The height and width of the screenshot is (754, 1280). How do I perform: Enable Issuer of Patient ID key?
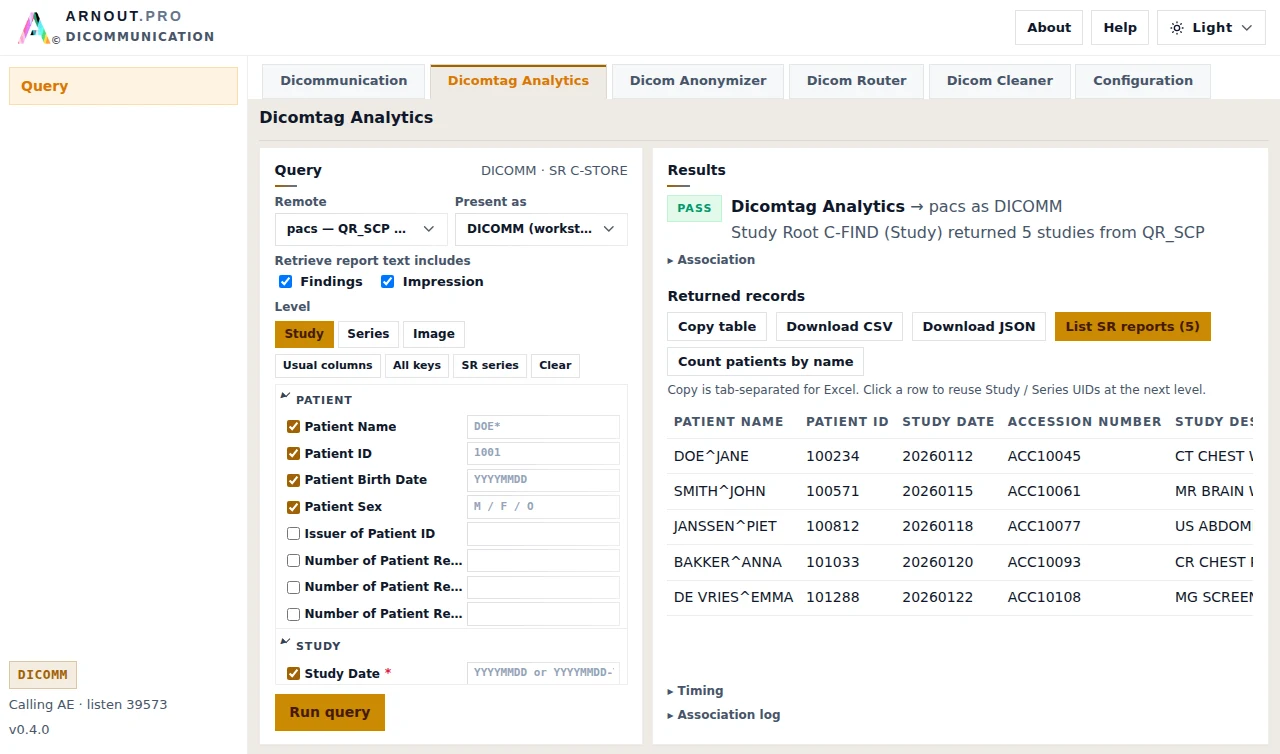click(293, 534)
